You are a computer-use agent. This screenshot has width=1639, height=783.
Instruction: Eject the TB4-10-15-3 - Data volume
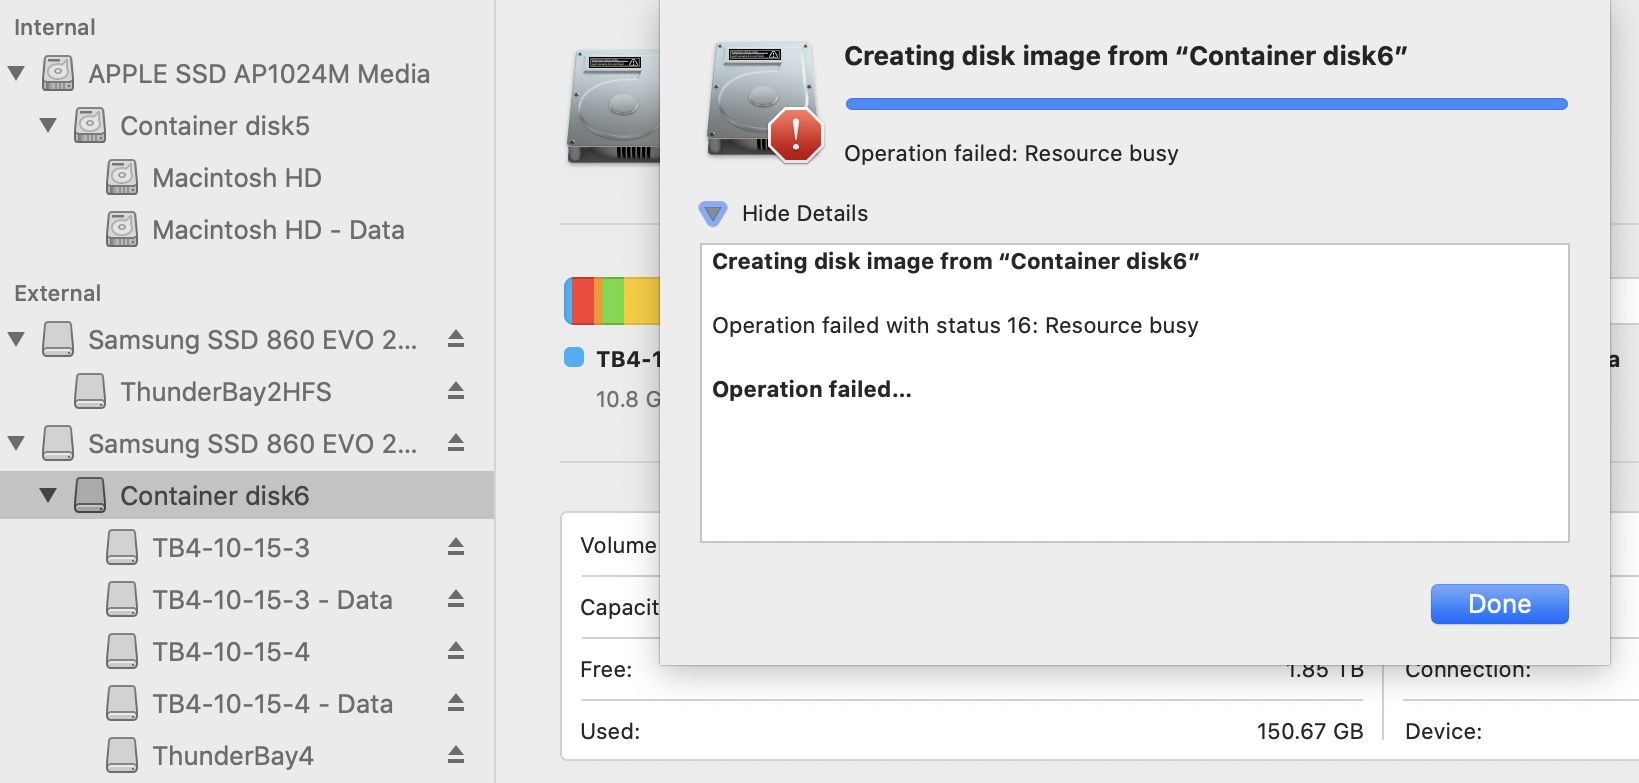click(456, 599)
